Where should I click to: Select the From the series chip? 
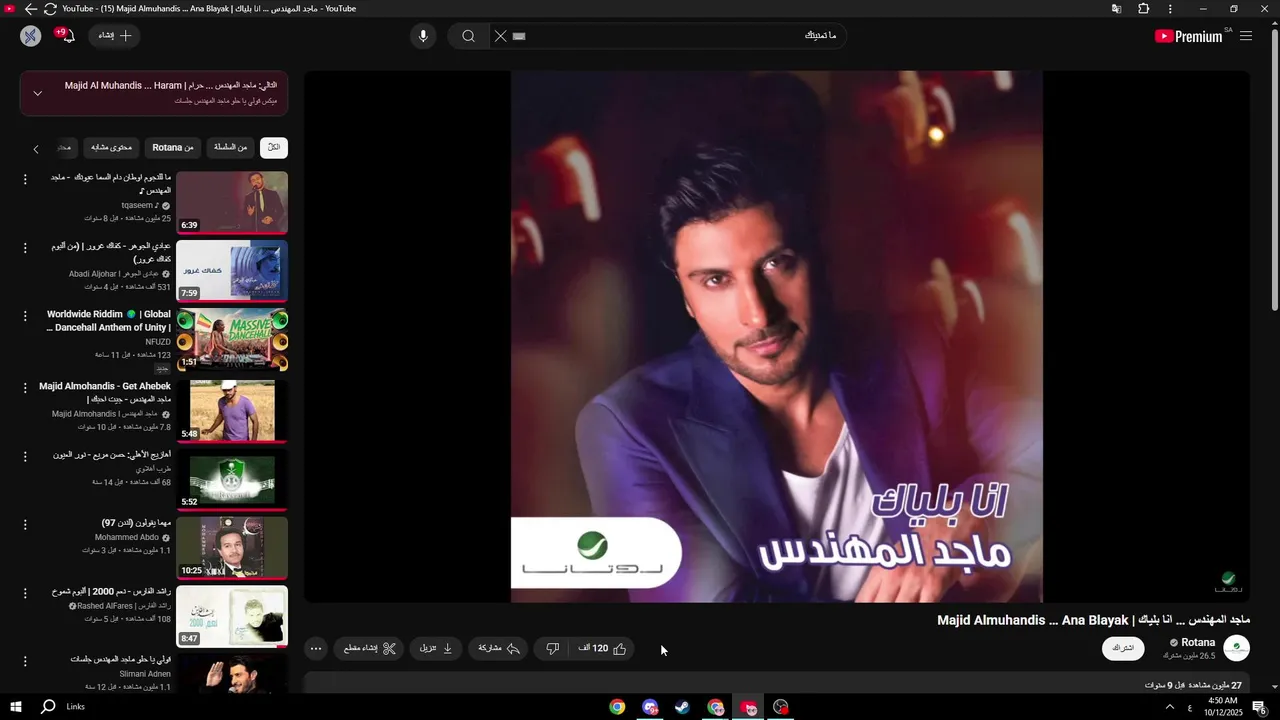point(230,148)
